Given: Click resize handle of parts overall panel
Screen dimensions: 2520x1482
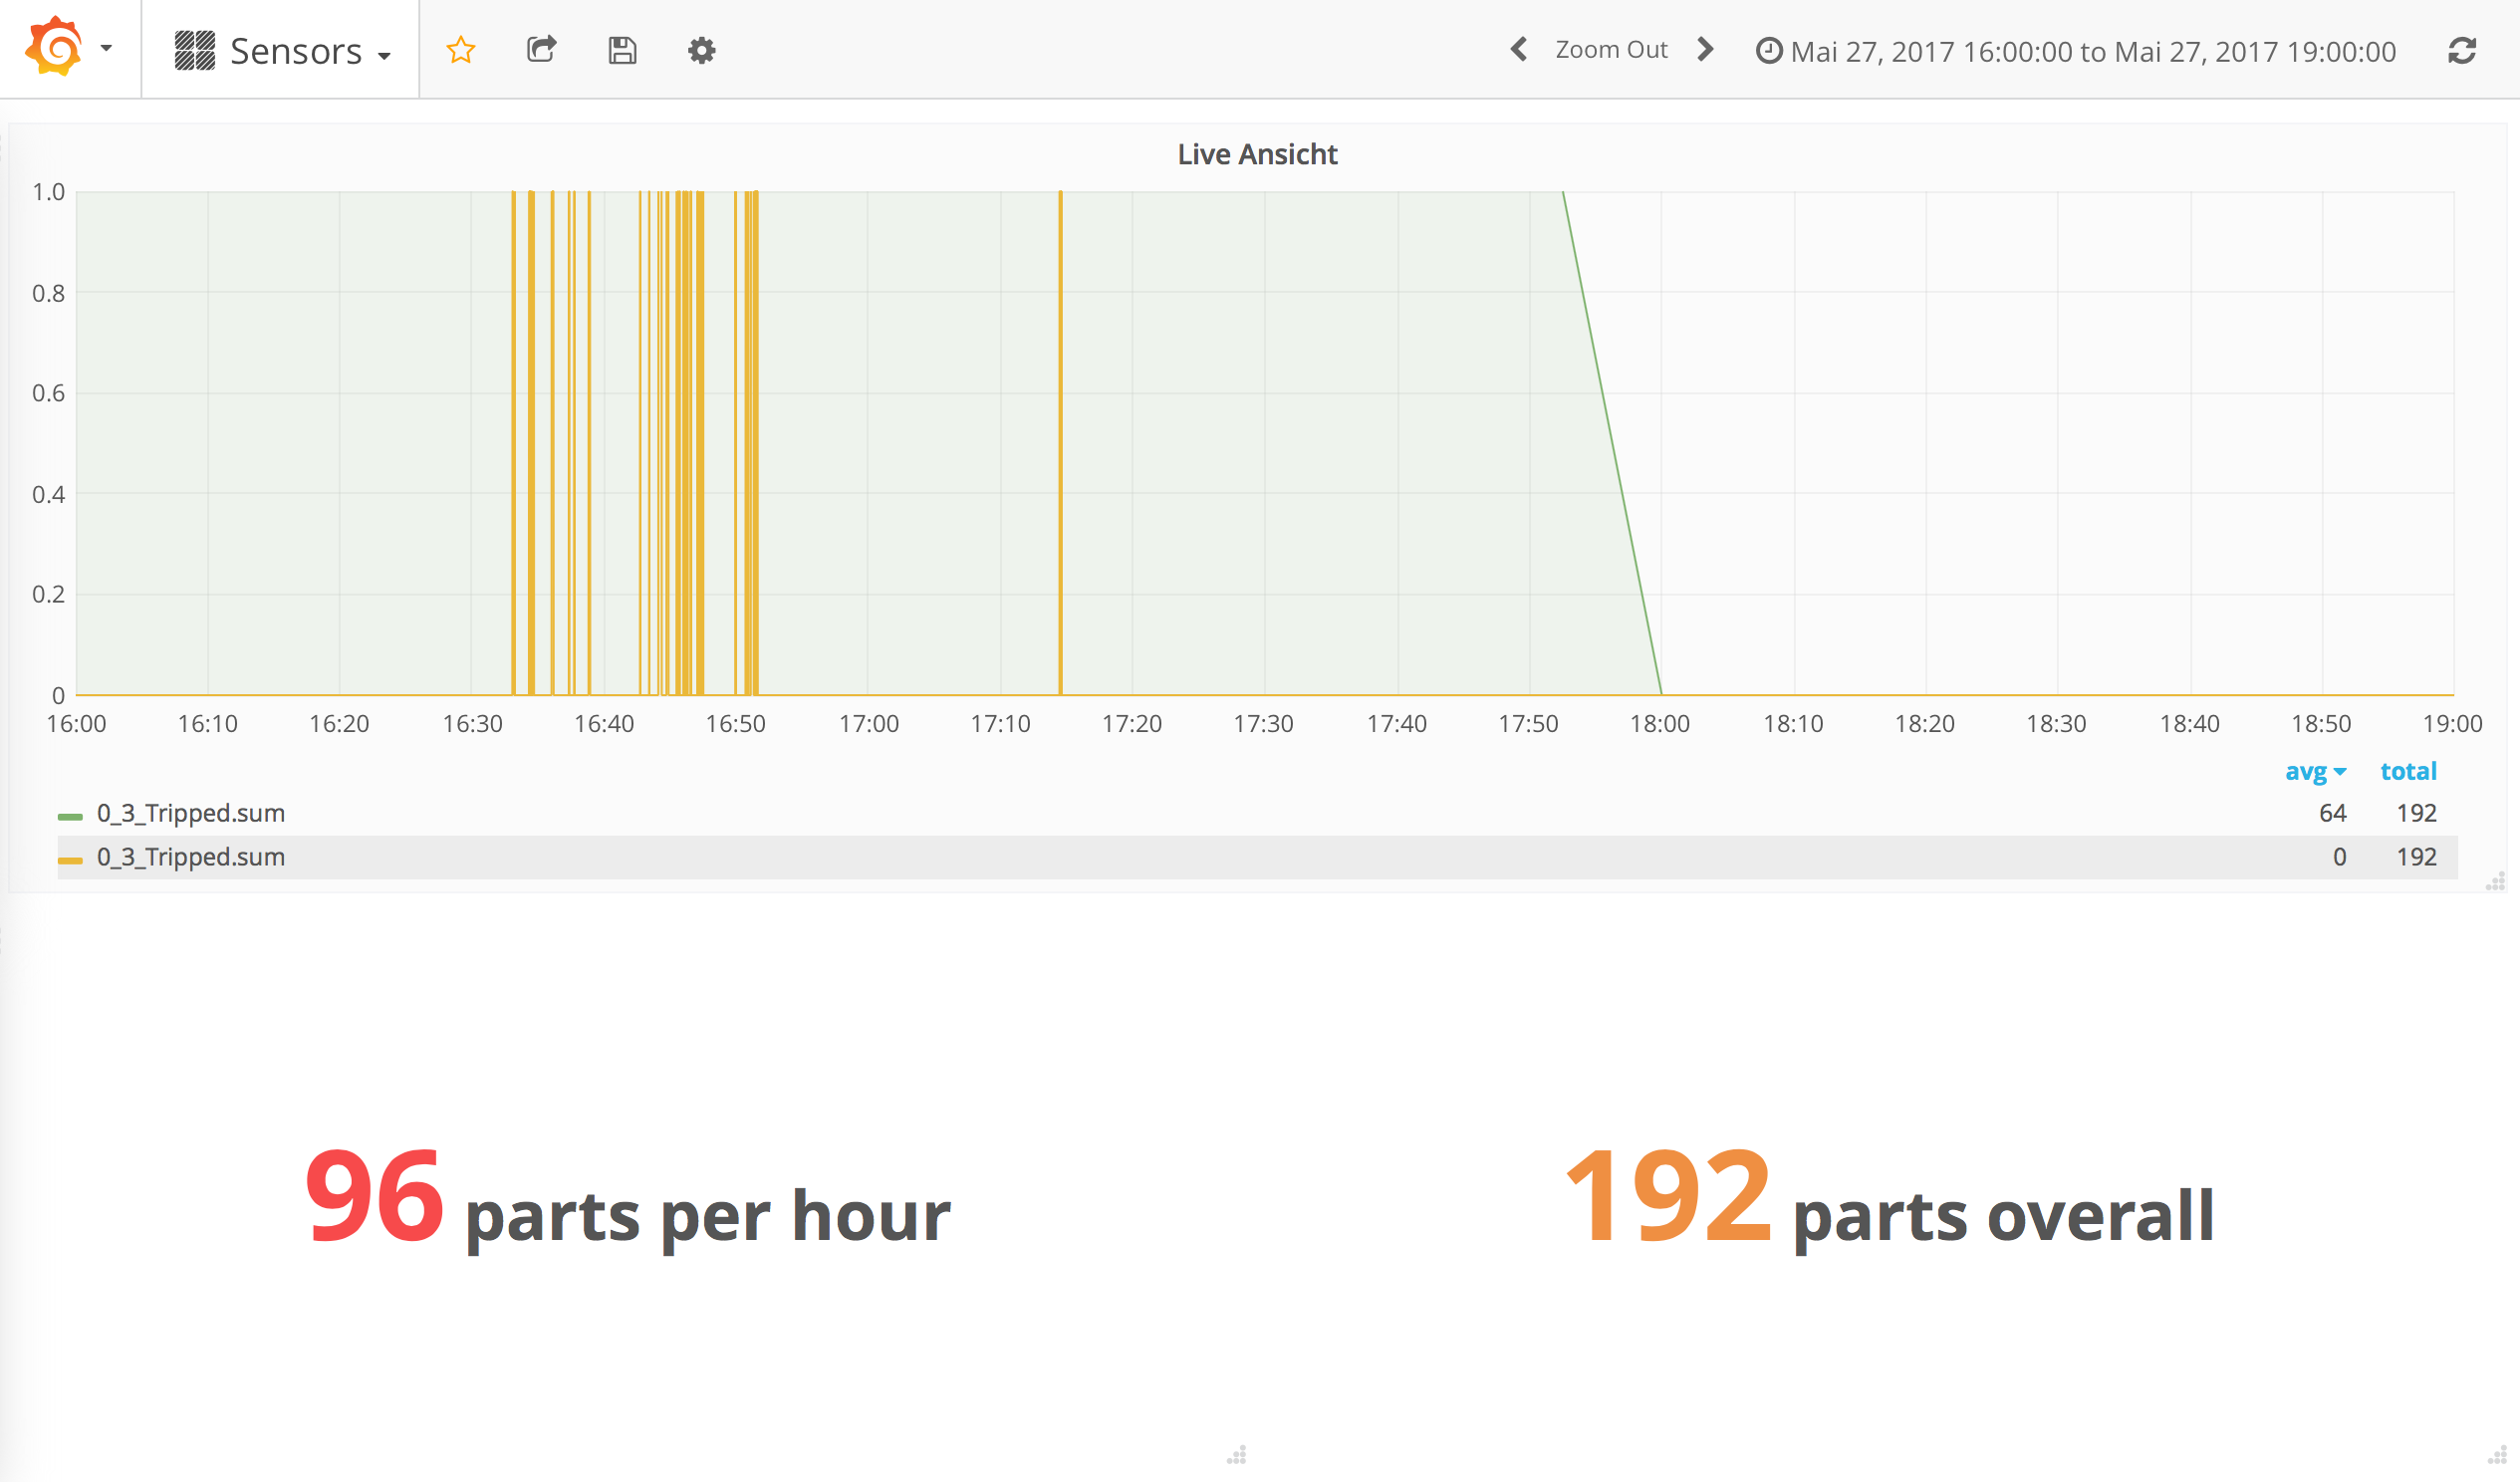Looking at the screenshot, I should tap(2497, 1455).
